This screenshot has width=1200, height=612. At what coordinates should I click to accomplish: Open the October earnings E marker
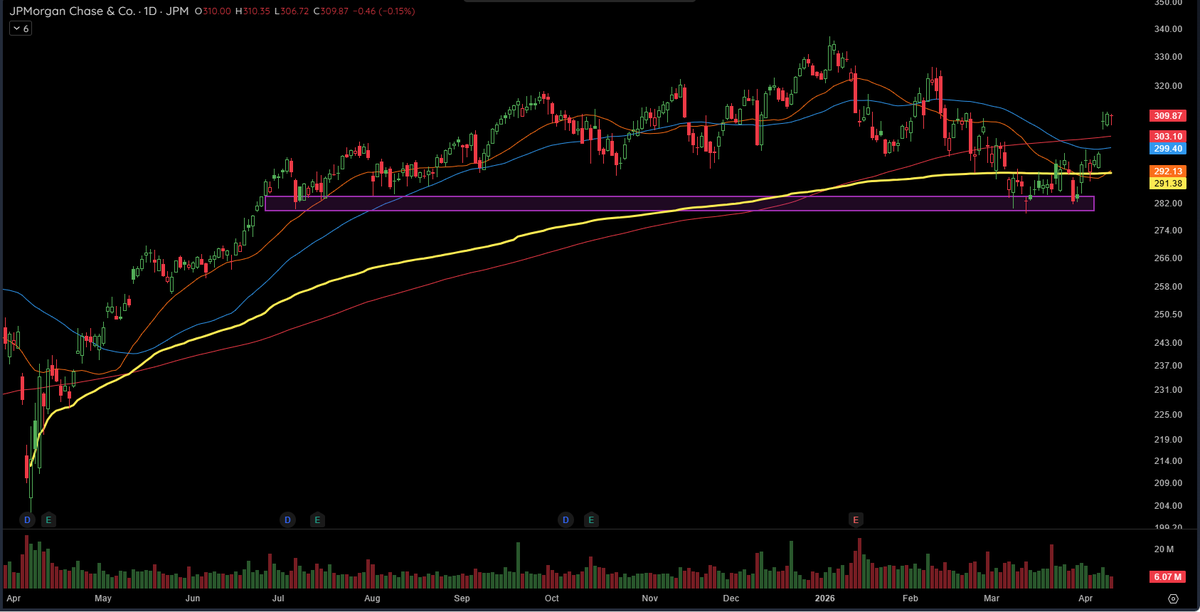click(x=591, y=519)
